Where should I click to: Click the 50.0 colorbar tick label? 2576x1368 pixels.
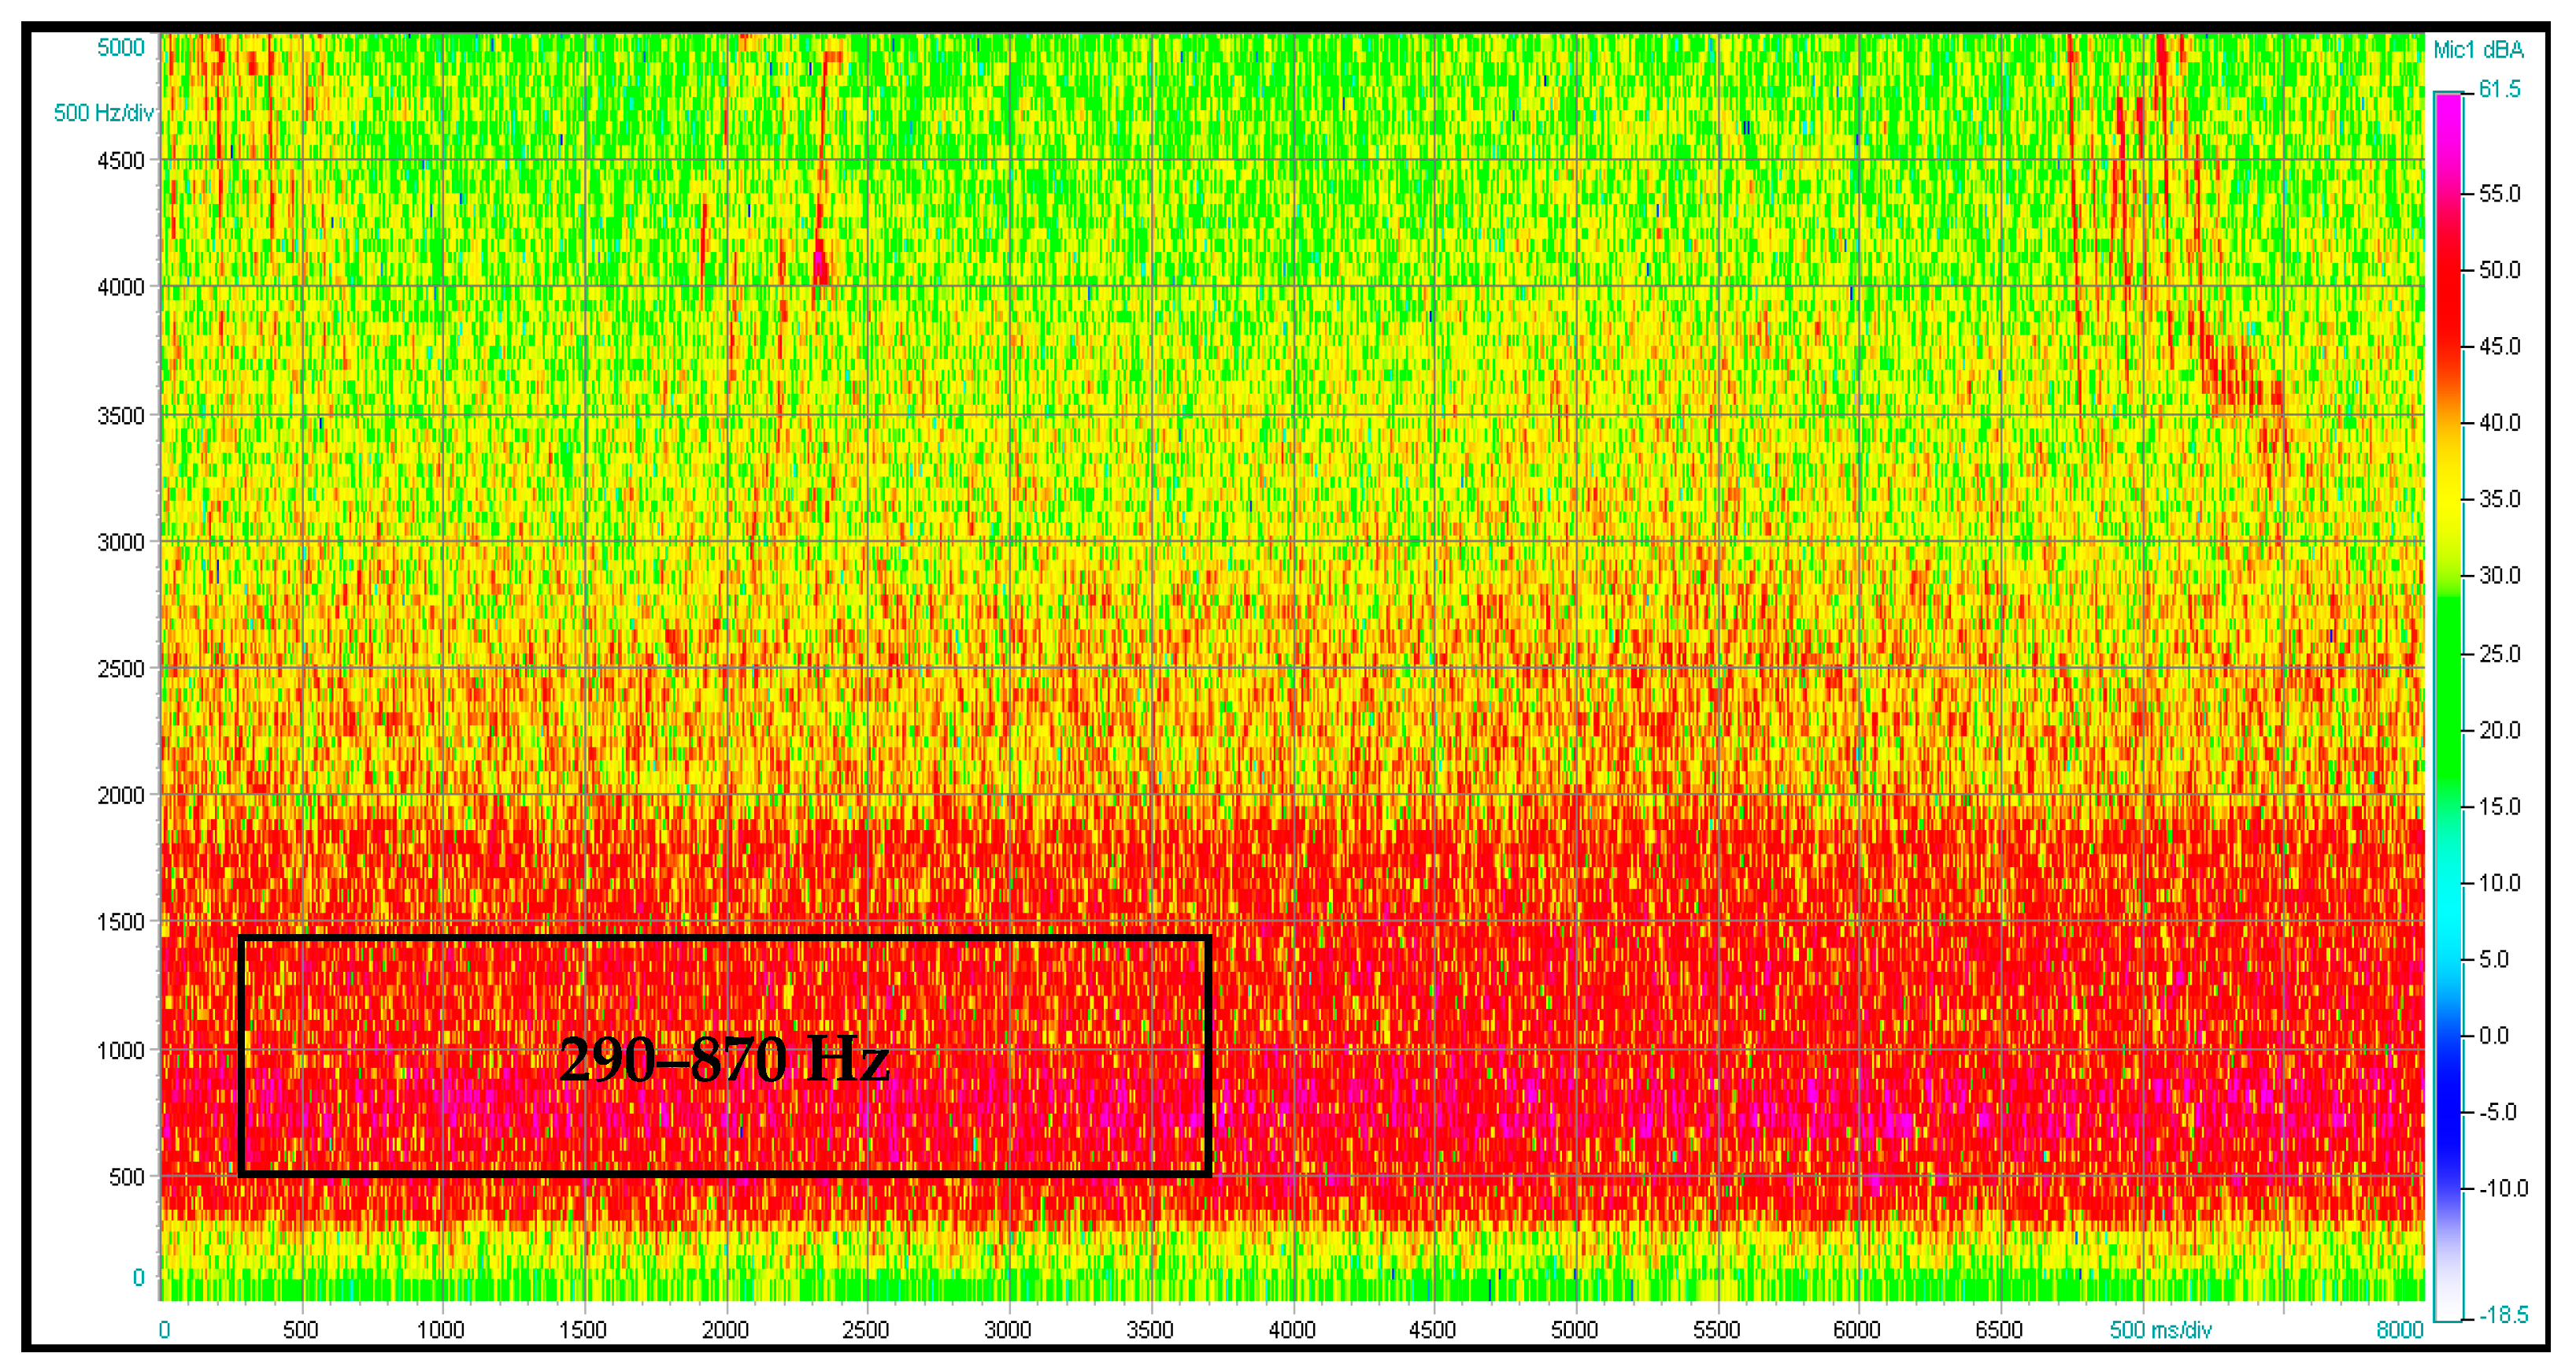[x=2499, y=270]
